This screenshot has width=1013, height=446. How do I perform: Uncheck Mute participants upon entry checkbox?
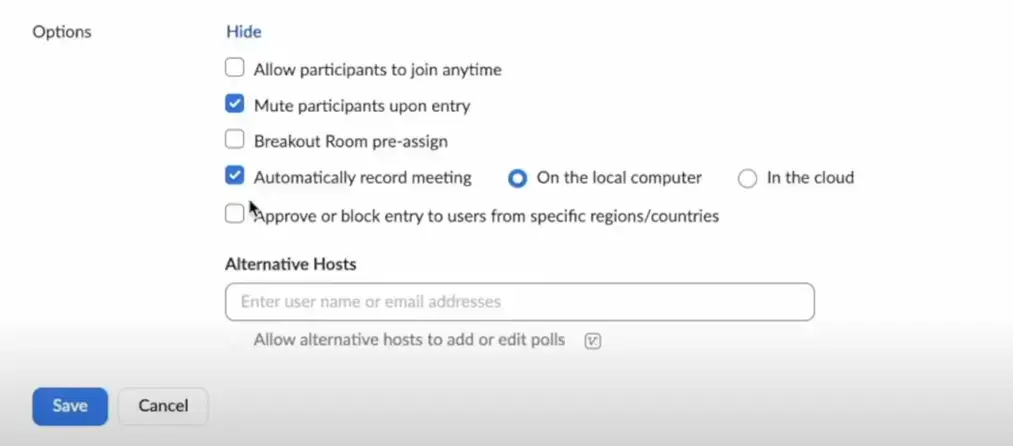click(x=235, y=104)
